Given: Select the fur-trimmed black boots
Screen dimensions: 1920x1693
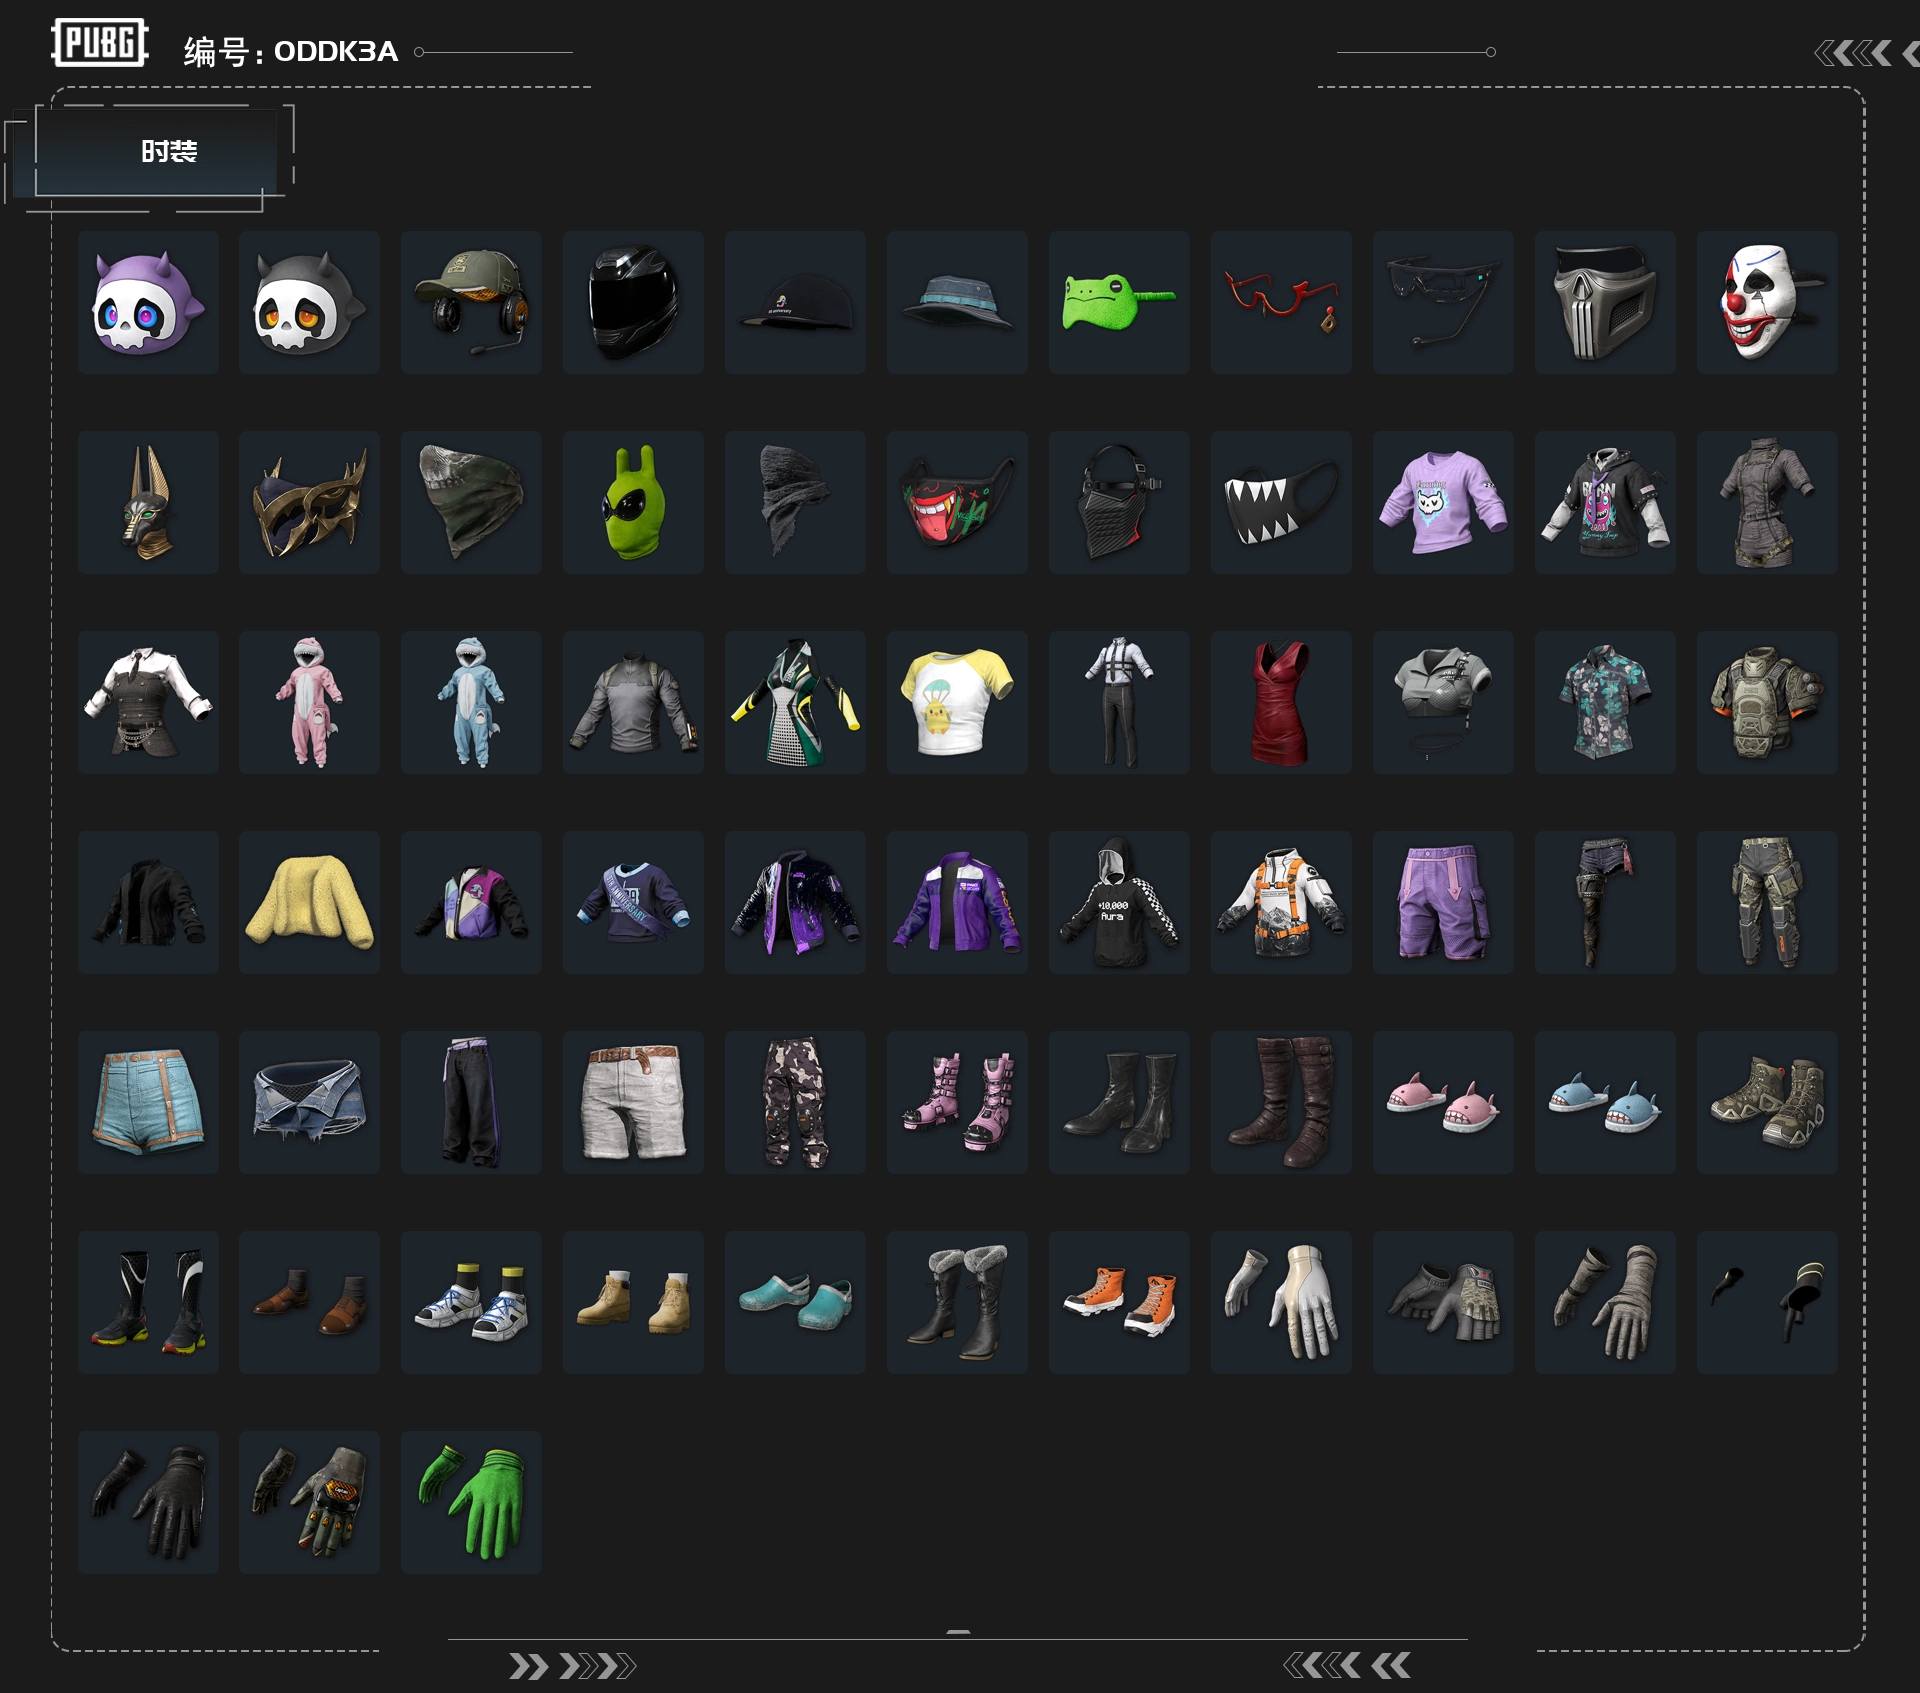Looking at the screenshot, I should point(957,1302).
